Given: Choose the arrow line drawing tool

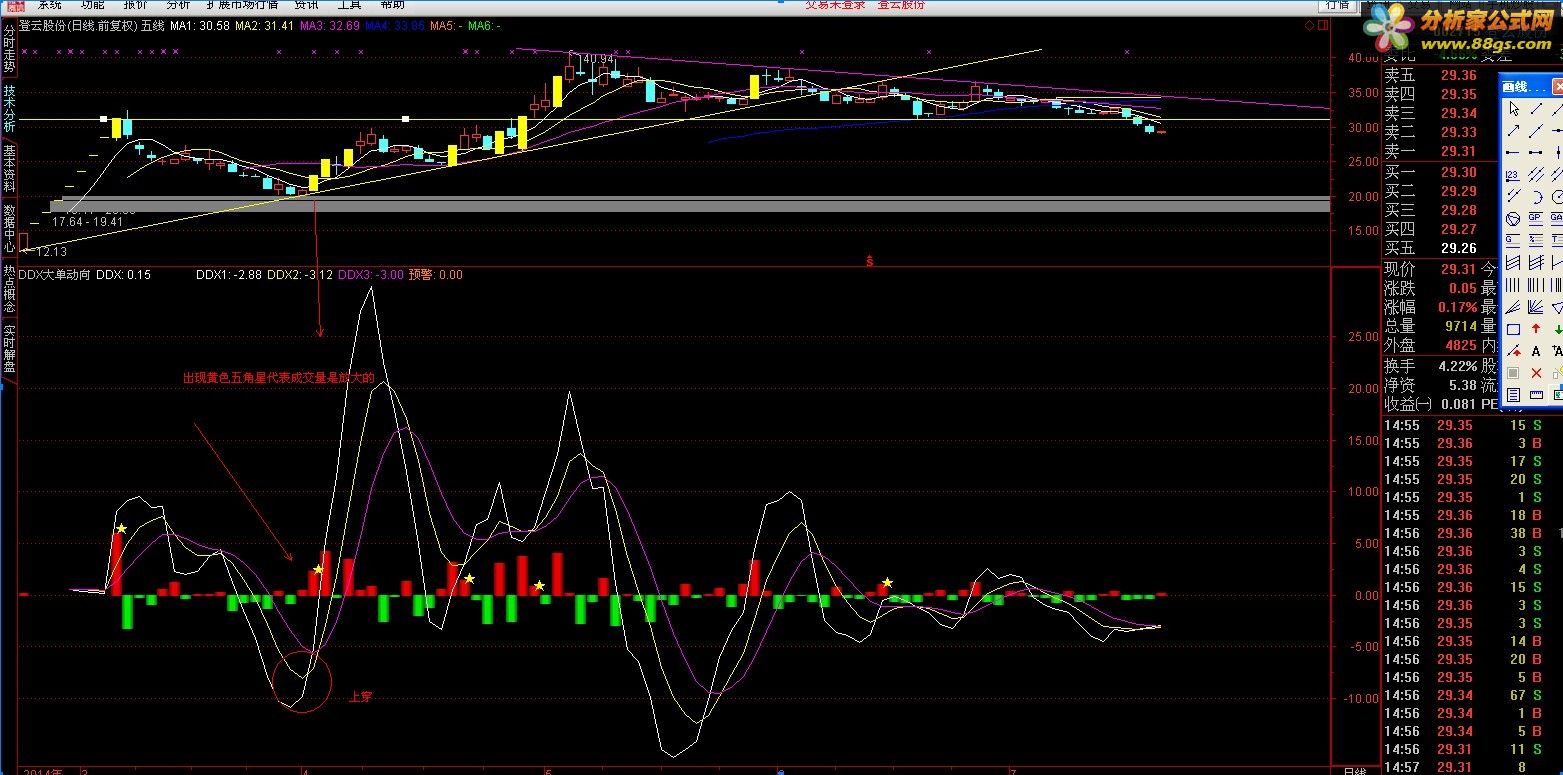Looking at the screenshot, I should pos(1513,129).
